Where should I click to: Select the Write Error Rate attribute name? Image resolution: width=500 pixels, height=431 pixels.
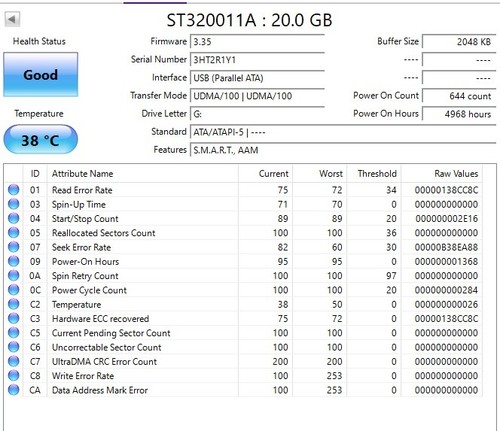(x=83, y=376)
